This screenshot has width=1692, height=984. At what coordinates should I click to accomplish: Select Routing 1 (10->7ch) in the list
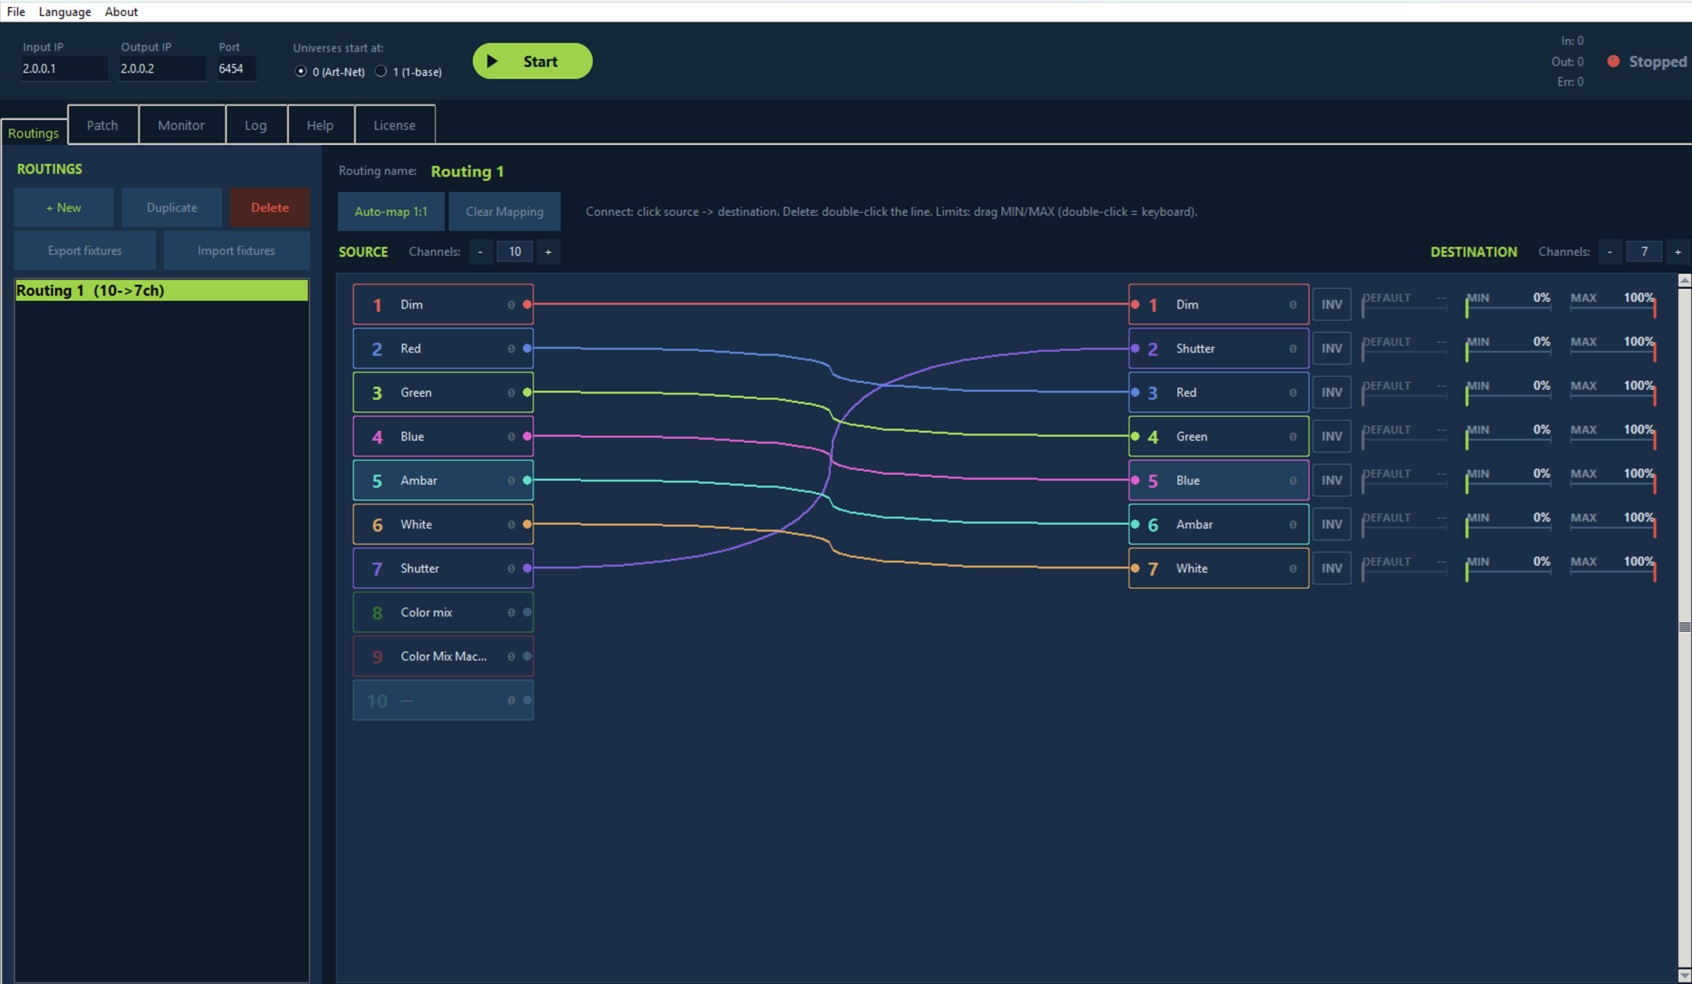161,290
